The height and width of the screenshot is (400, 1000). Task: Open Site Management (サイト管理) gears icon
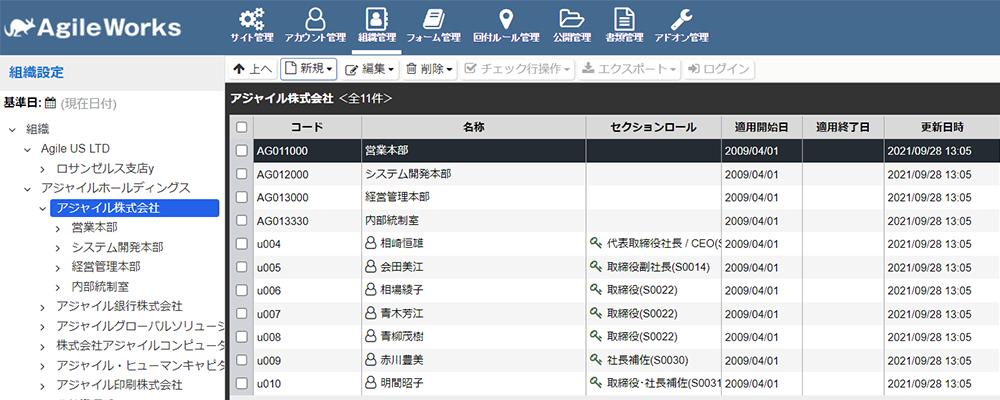click(x=252, y=19)
